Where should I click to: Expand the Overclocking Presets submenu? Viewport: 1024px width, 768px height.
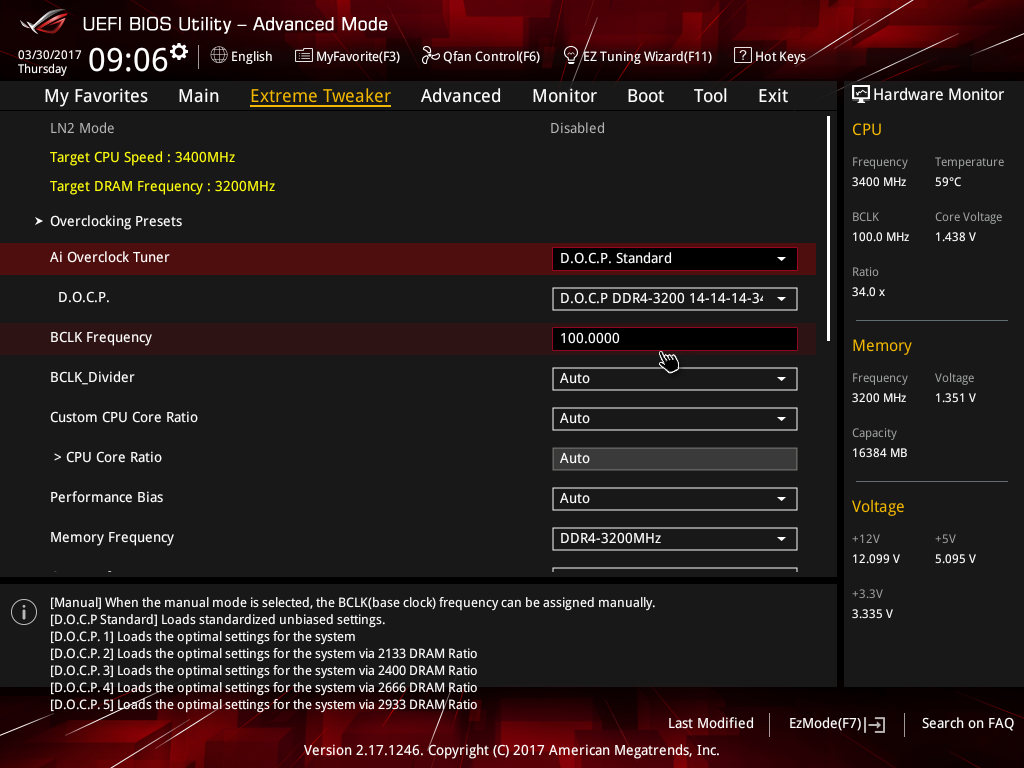tap(116, 221)
